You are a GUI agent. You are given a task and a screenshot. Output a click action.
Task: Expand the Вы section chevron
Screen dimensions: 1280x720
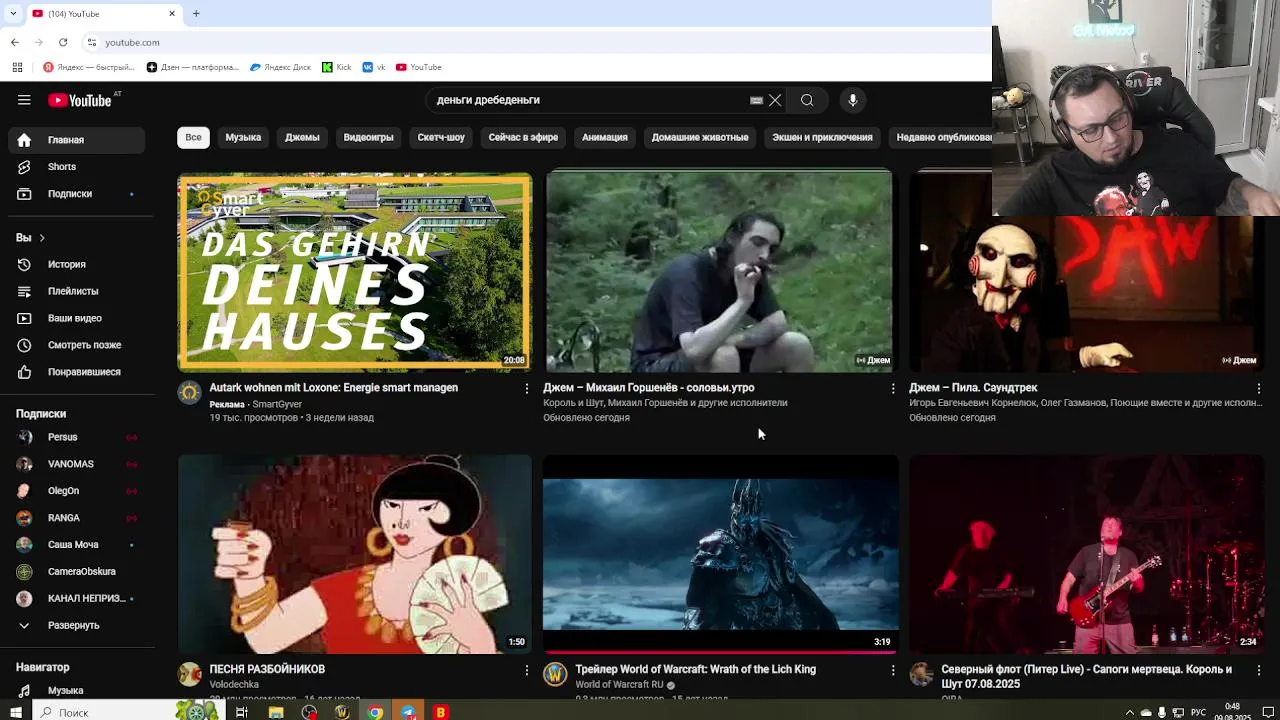pyautogui.click(x=41, y=238)
